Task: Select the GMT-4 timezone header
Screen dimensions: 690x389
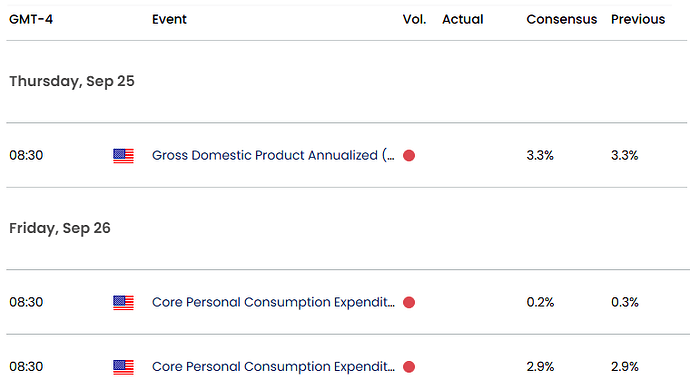Action: pos(31,19)
